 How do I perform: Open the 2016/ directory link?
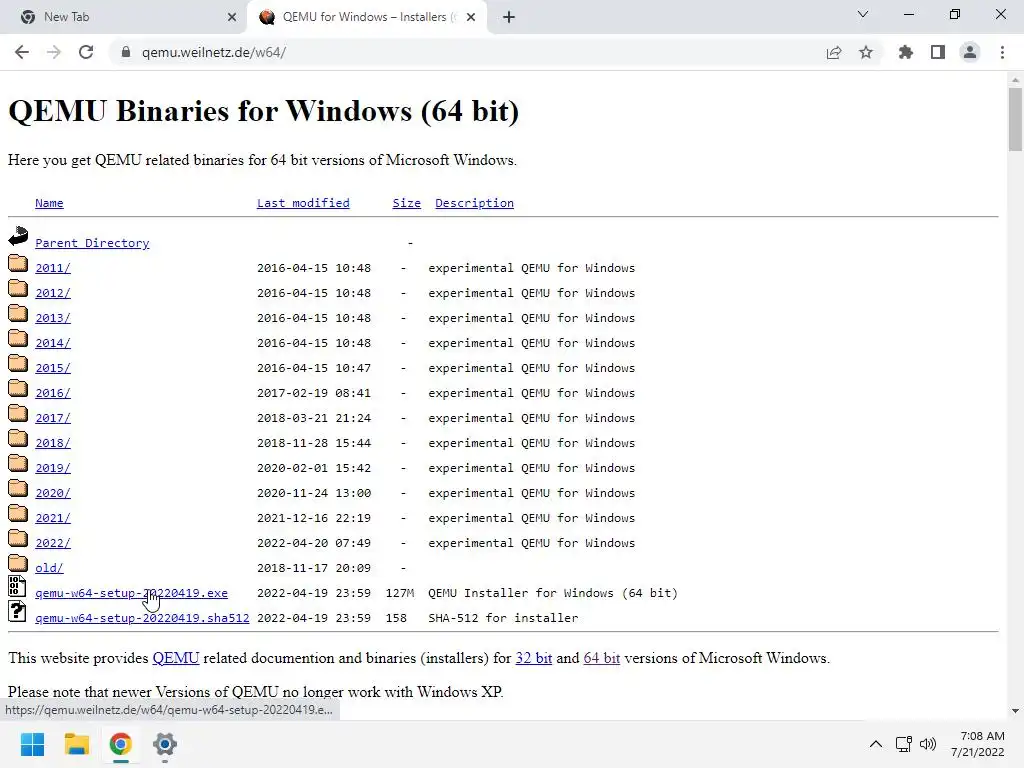coord(53,393)
